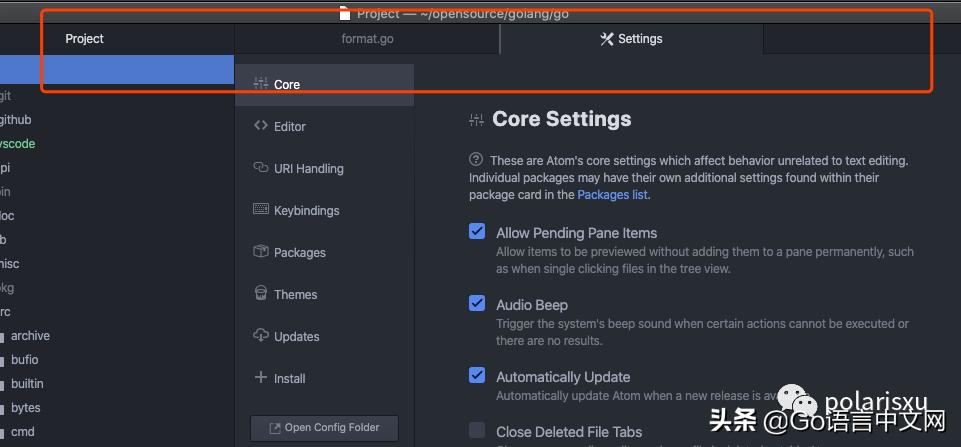Follow the Packages list link

tap(612, 195)
